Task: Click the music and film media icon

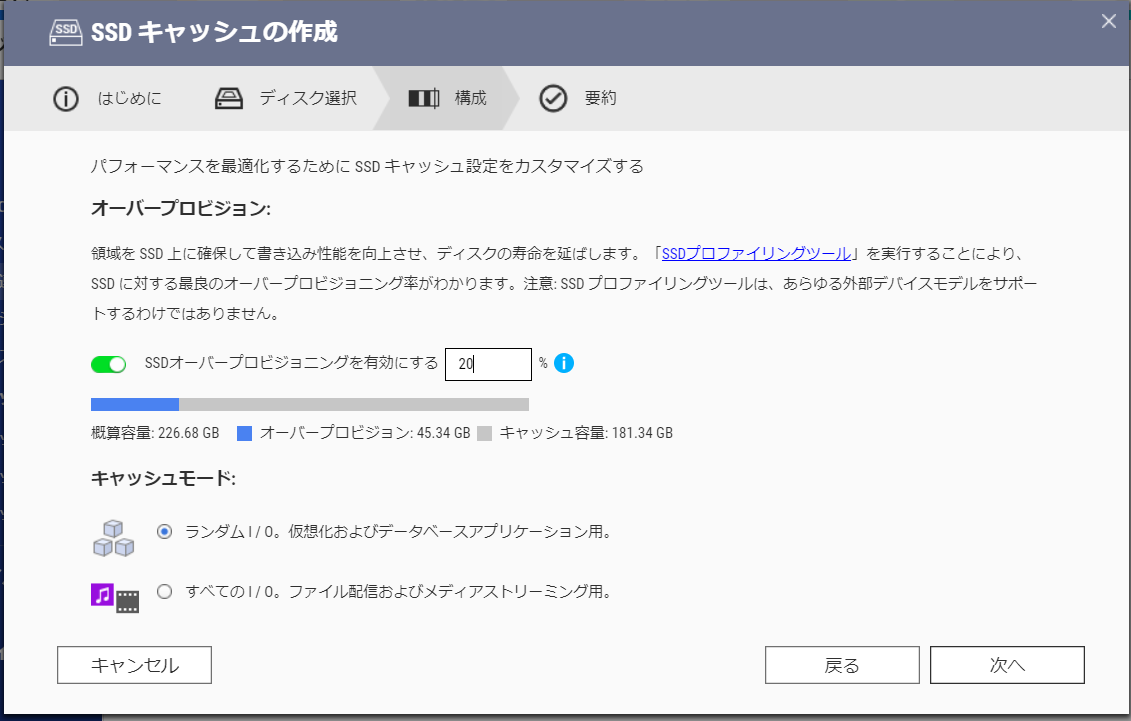Action: (115, 598)
